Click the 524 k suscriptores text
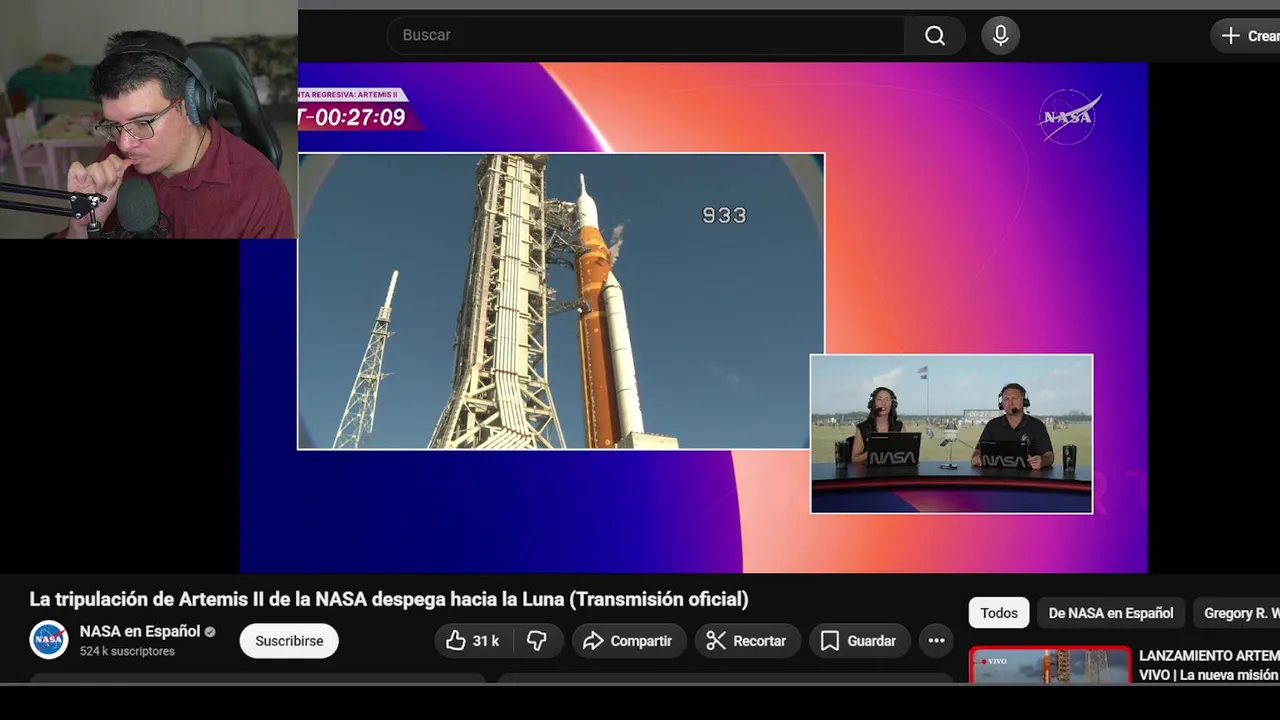 coord(127,652)
